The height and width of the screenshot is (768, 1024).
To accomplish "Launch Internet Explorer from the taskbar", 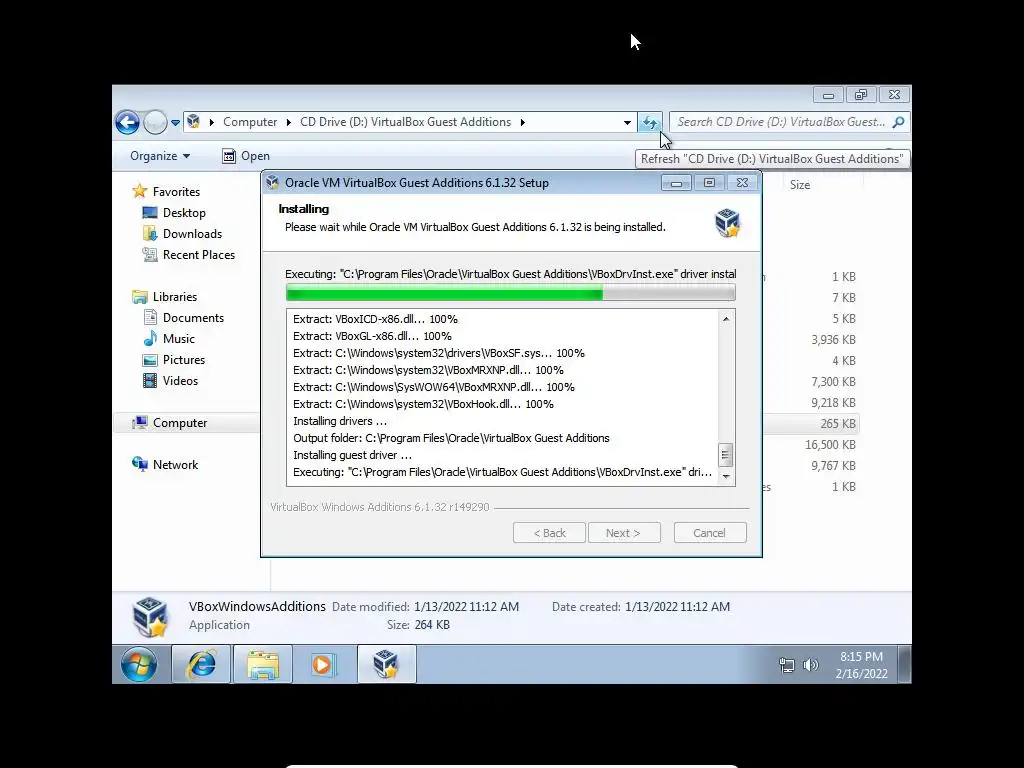I will (201, 665).
